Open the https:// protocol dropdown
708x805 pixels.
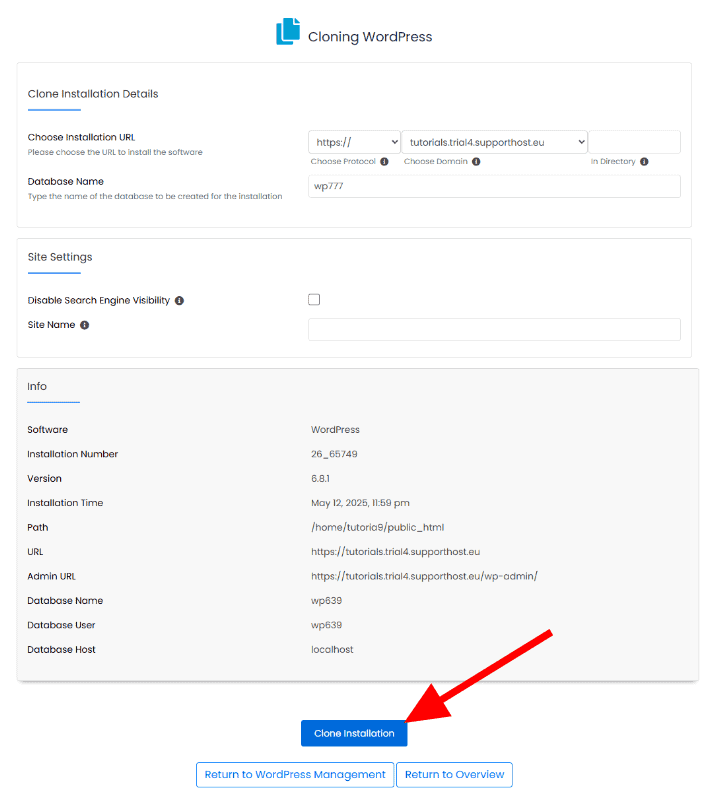(354, 142)
